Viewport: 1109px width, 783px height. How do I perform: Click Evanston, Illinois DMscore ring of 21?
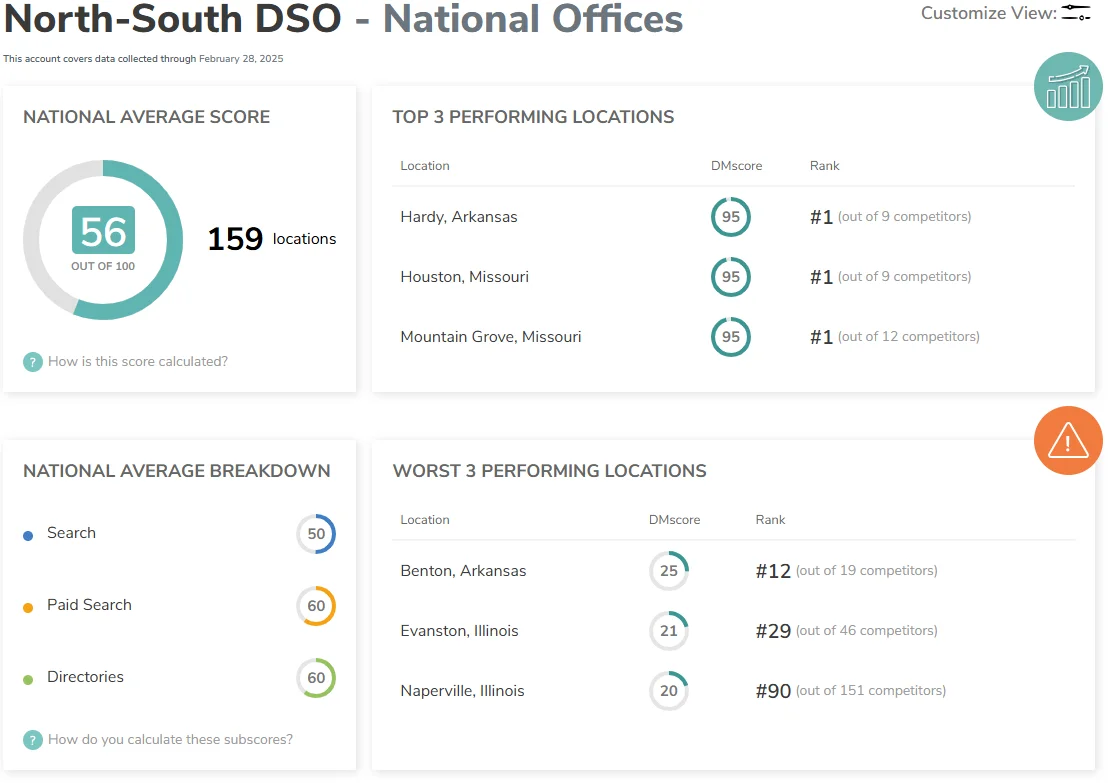[x=669, y=631]
